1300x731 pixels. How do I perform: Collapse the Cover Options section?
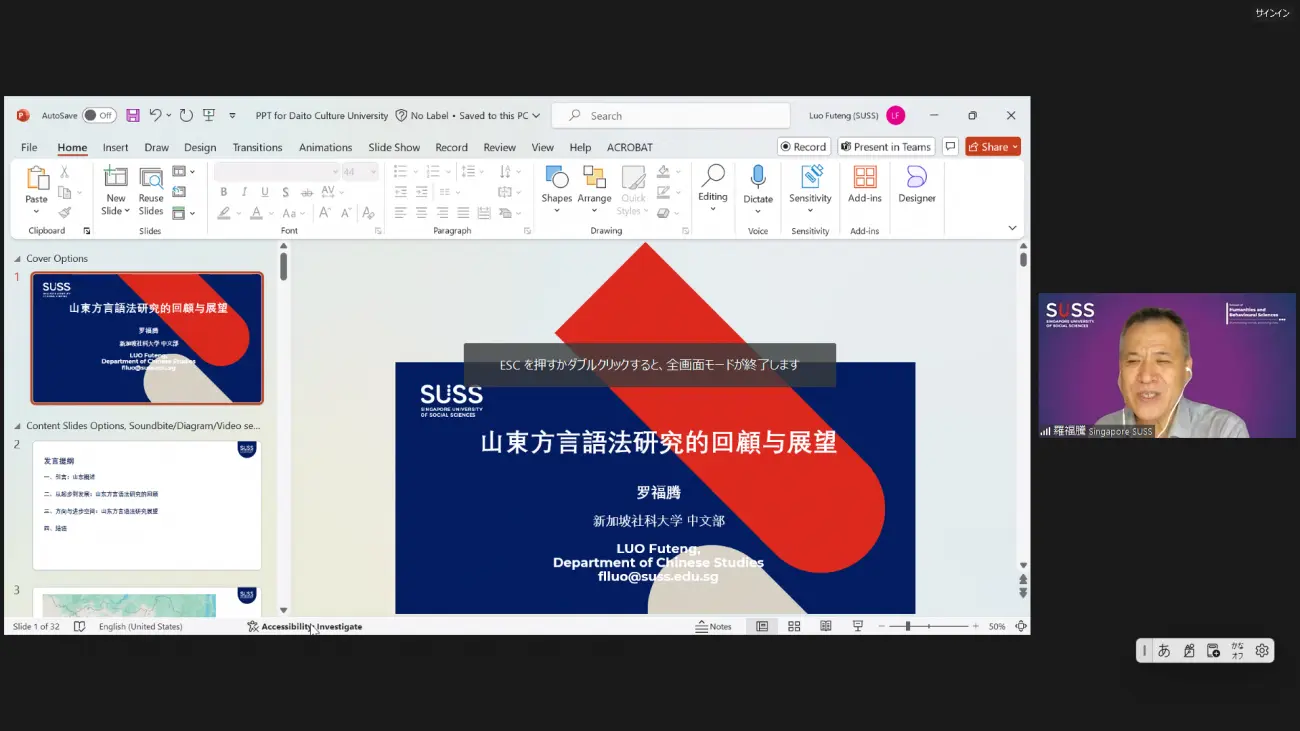18,259
